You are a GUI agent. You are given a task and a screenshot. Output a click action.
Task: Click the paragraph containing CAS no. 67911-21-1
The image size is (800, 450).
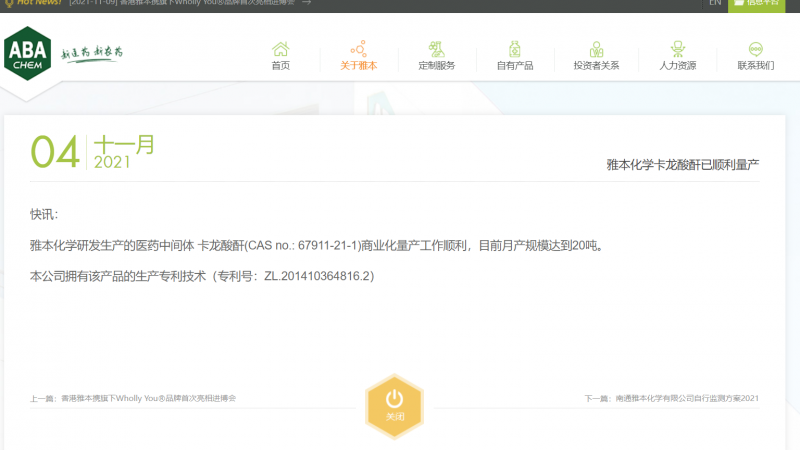pyautogui.click(x=317, y=245)
